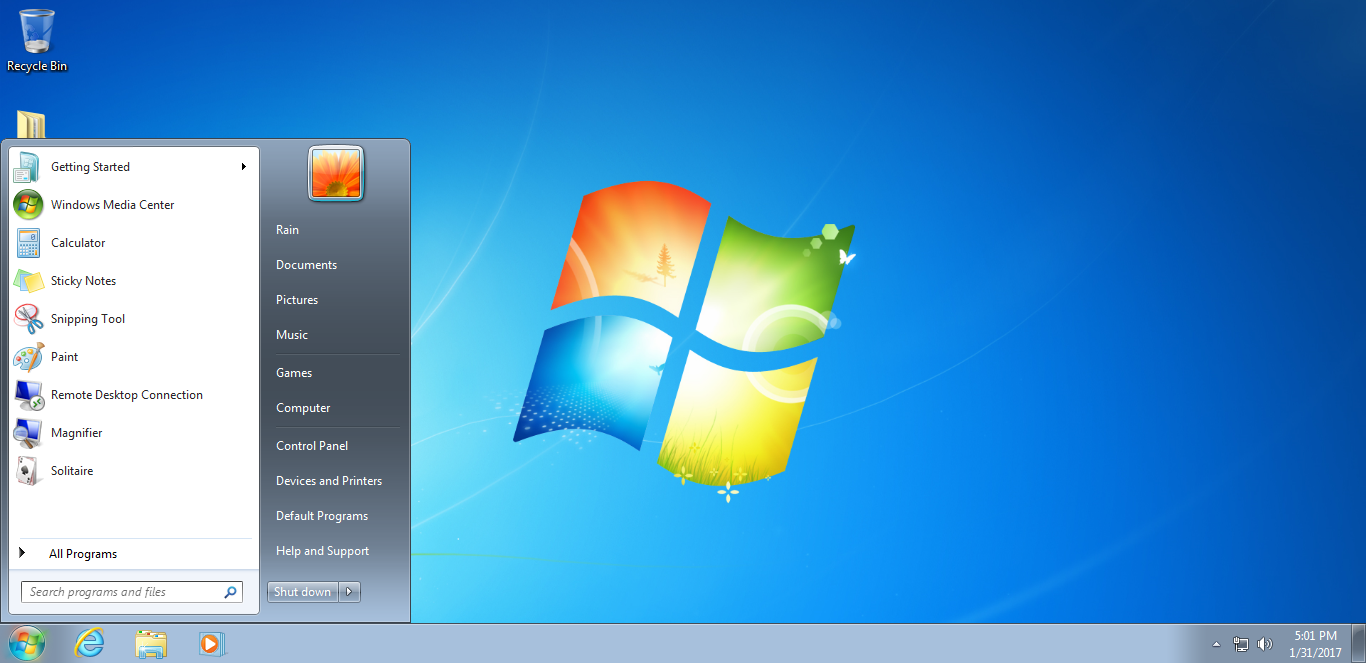This screenshot has height=663, width=1366.
Task: Open Devices and Printers
Action: click(x=329, y=481)
